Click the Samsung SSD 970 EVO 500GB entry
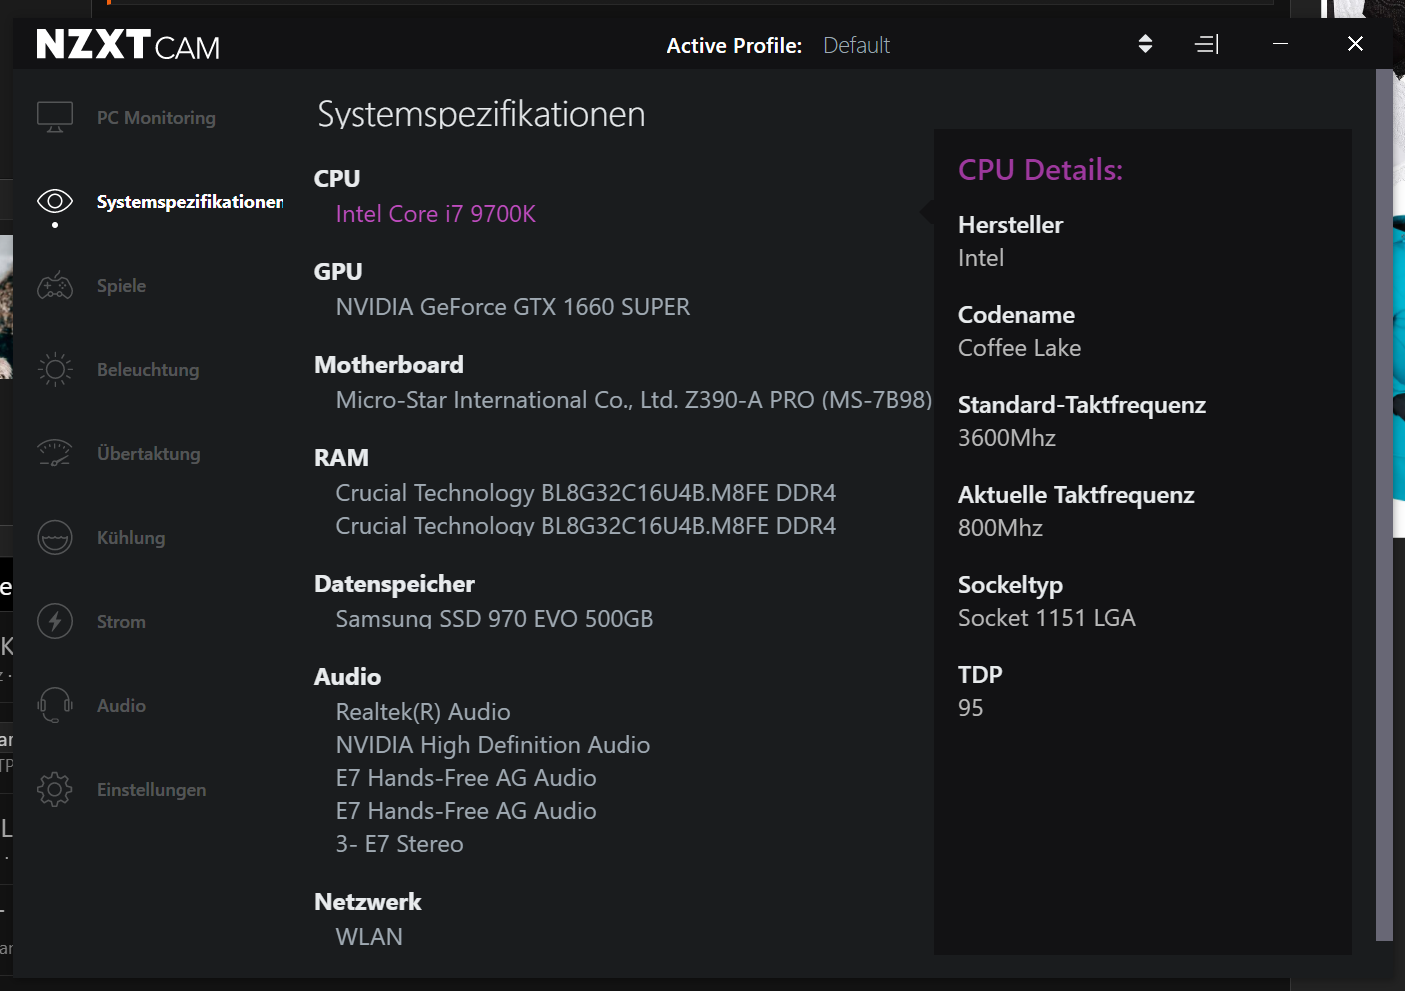 pyautogui.click(x=494, y=619)
